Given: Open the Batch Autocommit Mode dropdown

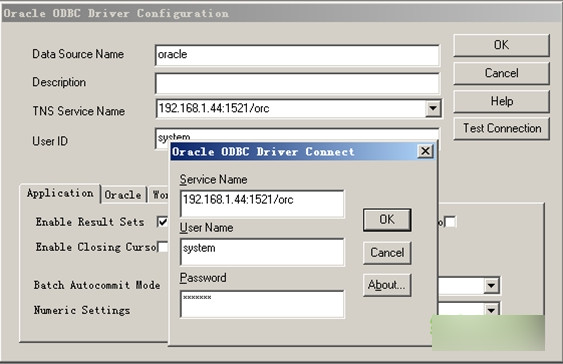Looking at the screenshot, I should click(x=491, y=286).
